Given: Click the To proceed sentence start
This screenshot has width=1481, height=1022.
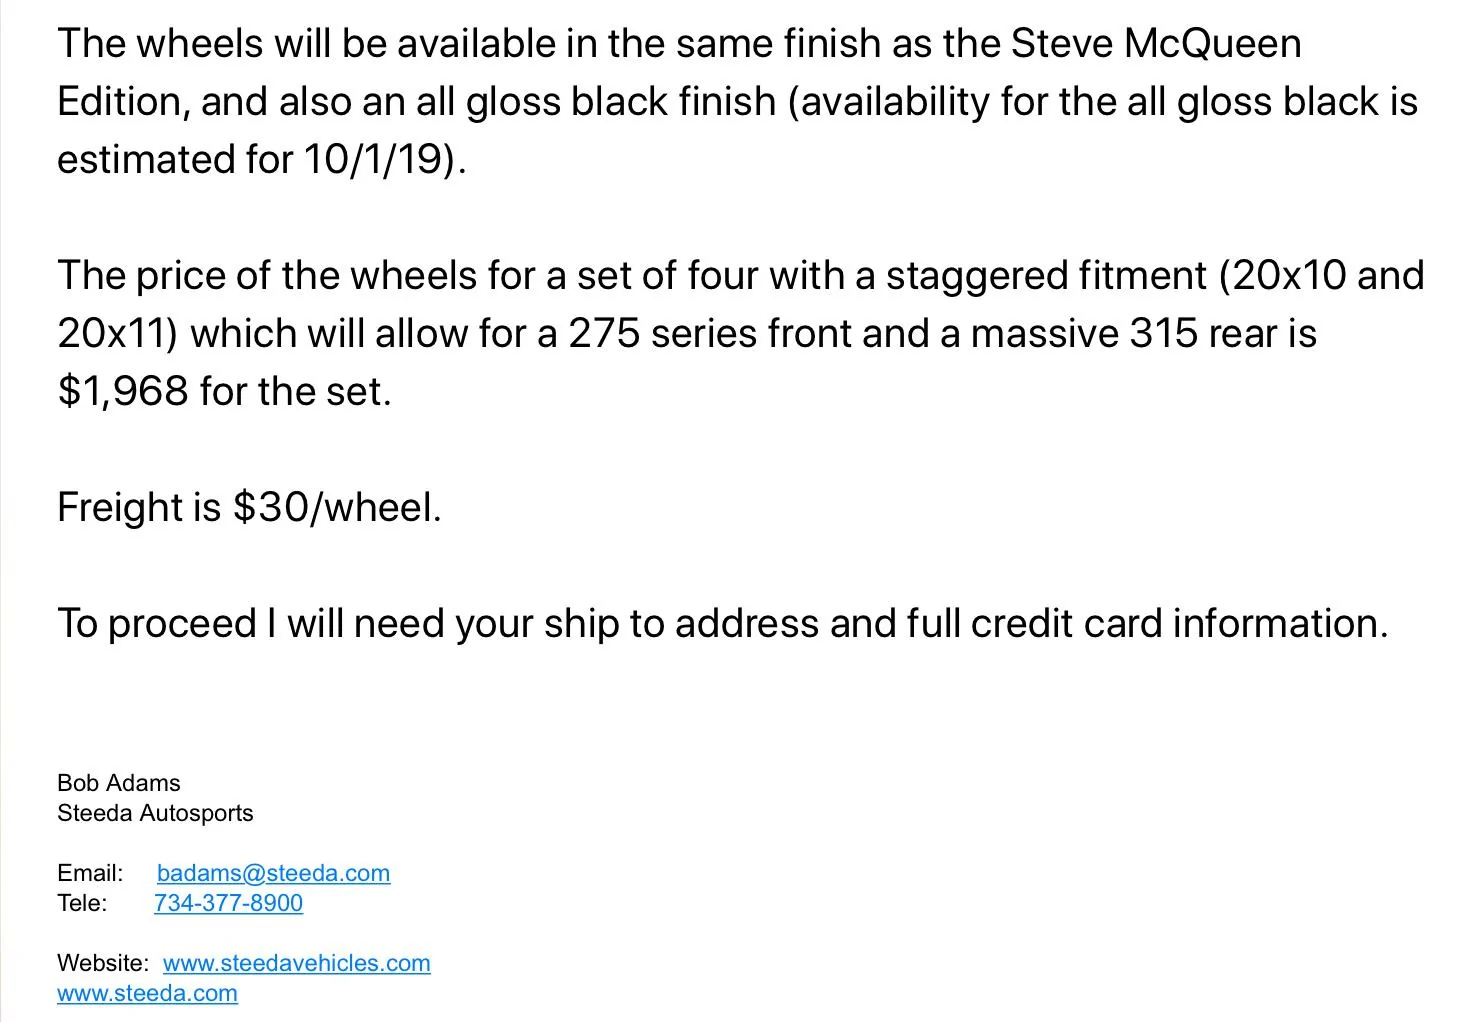Looking at the screenshot, I should click(157, 623).
